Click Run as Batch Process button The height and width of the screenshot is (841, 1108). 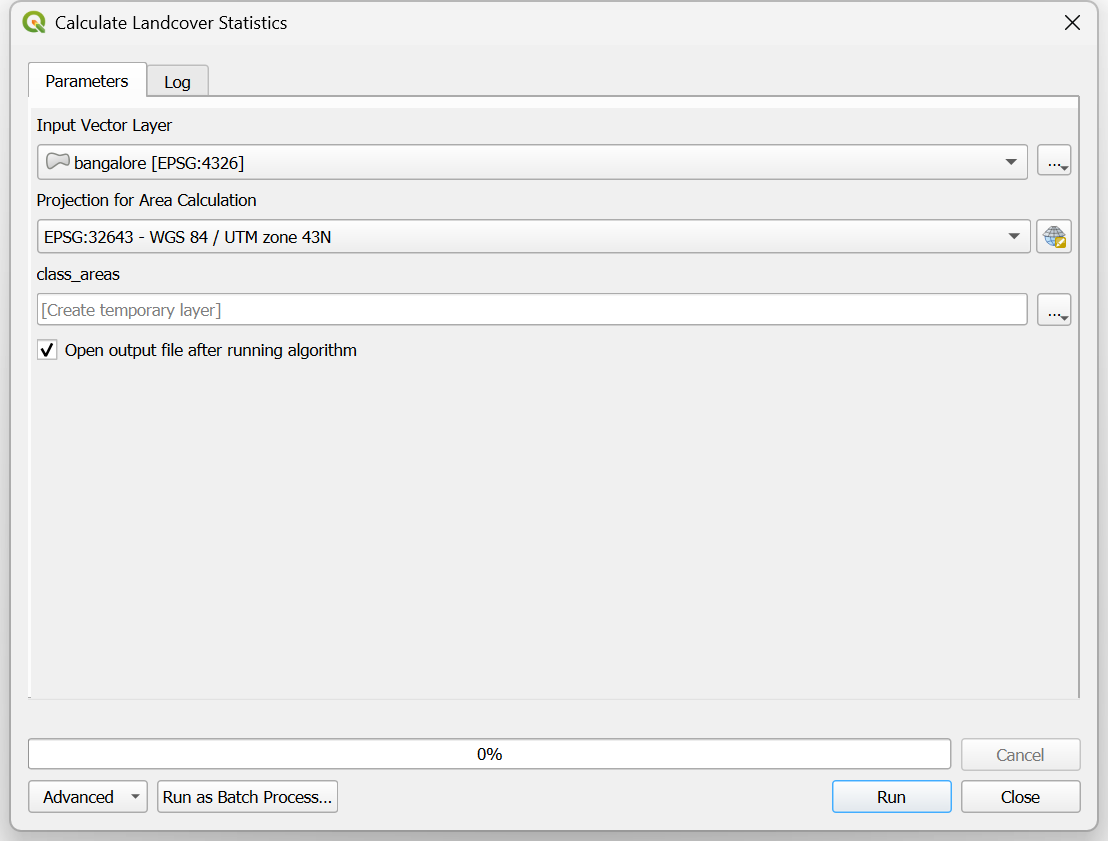[247, 797]
